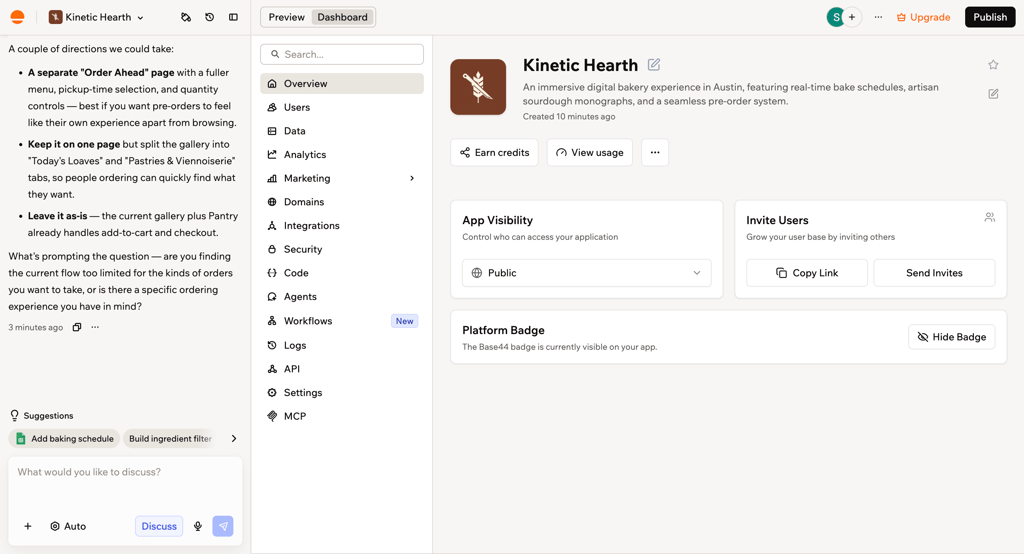The height and width of the screenshot is (554, 1024).
Task: Open the MCP section
Action: 342,416
